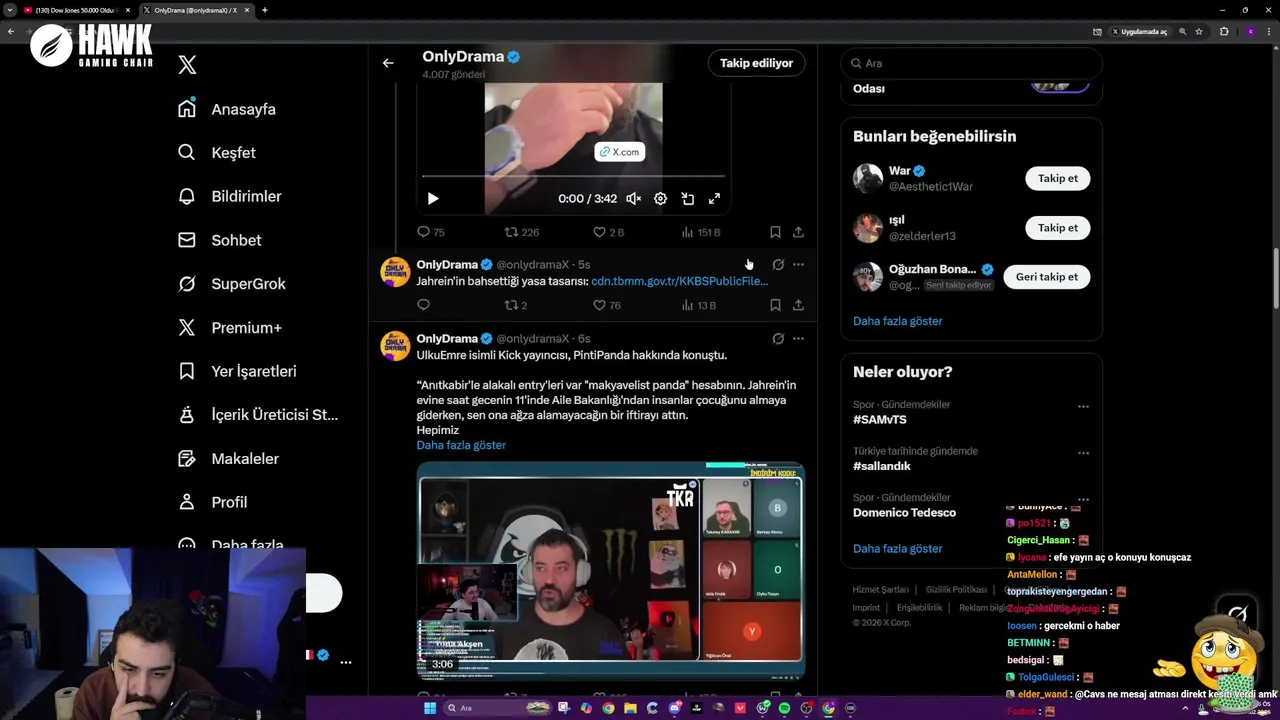Click the İçerik Üreticisi Stüdyosu icon
This screenshot has height=720, width=1280.
pos(187,414)
